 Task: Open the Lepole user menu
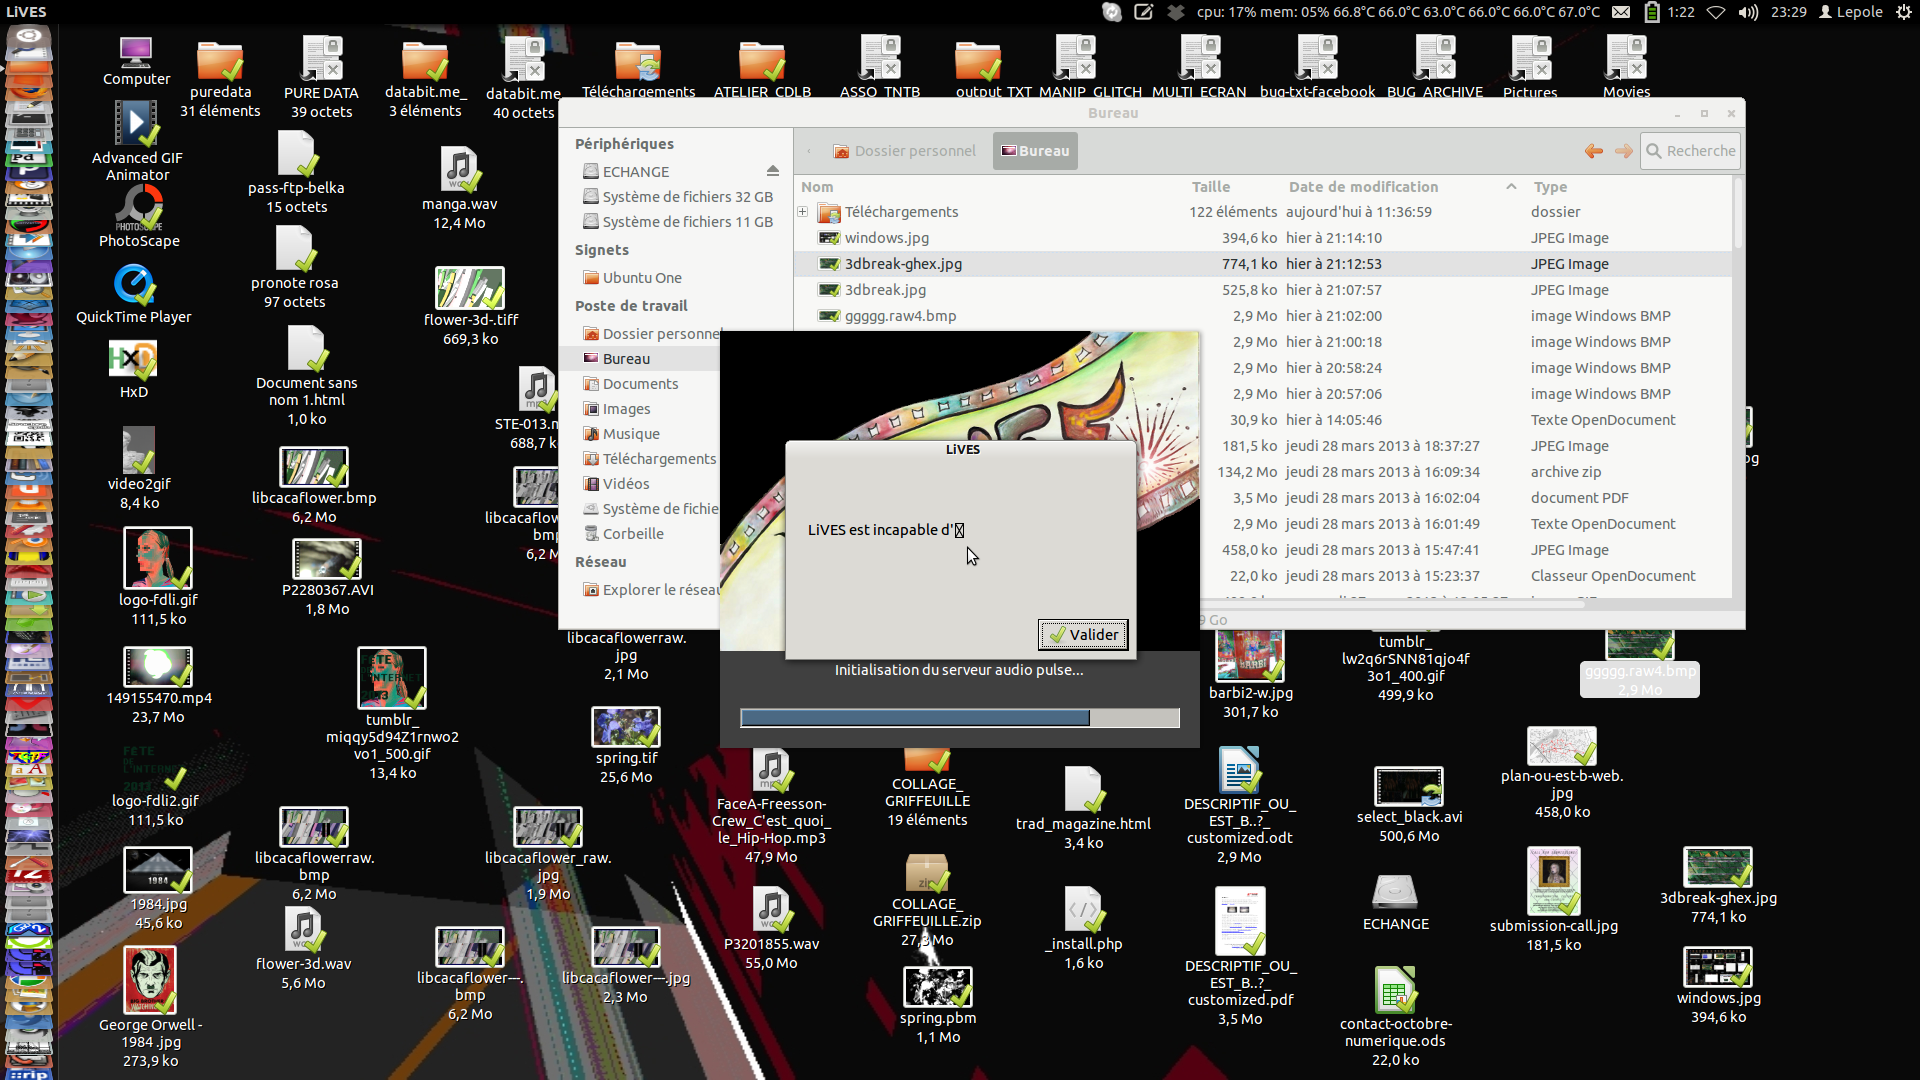click(x=1851, y=12)
